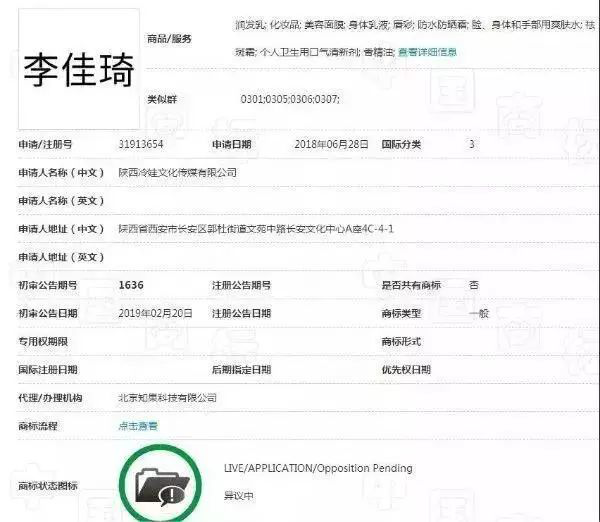The width and height of the screenshot is (600, 522).
Task: Click the 注册公告期号 label
Action: tap(242, 285)
